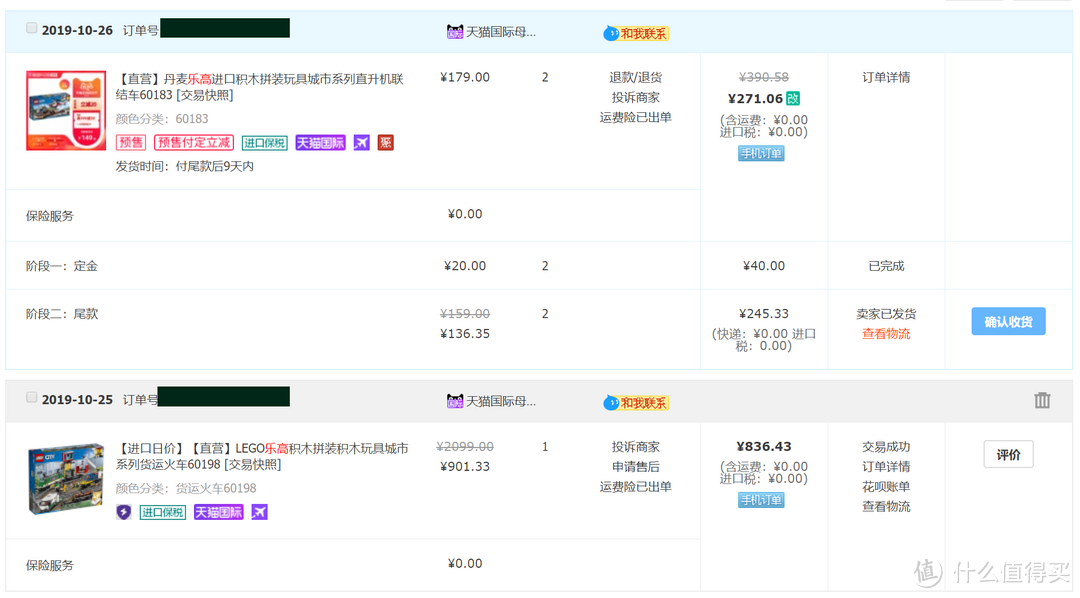The height and width of the screenshot is (598, 1080).
Task: Click the green 改 price-modified icon beside ¥271.06
Action: (x=793, y=99)
